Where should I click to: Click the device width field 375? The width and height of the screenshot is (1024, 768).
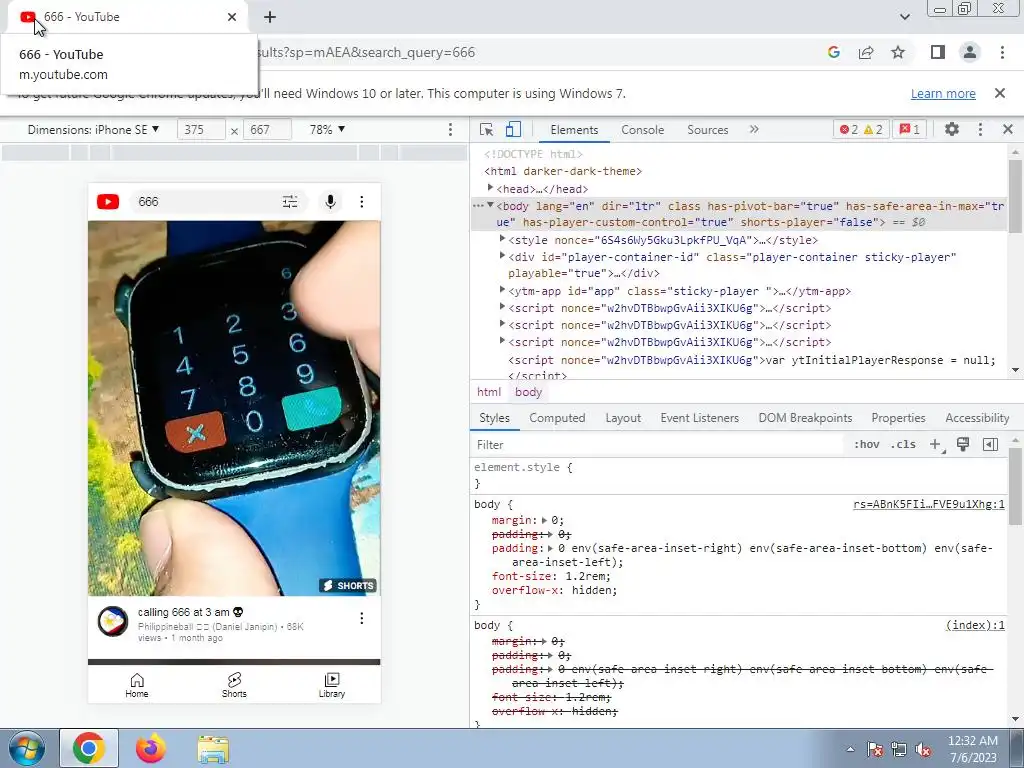click(201, 129)
